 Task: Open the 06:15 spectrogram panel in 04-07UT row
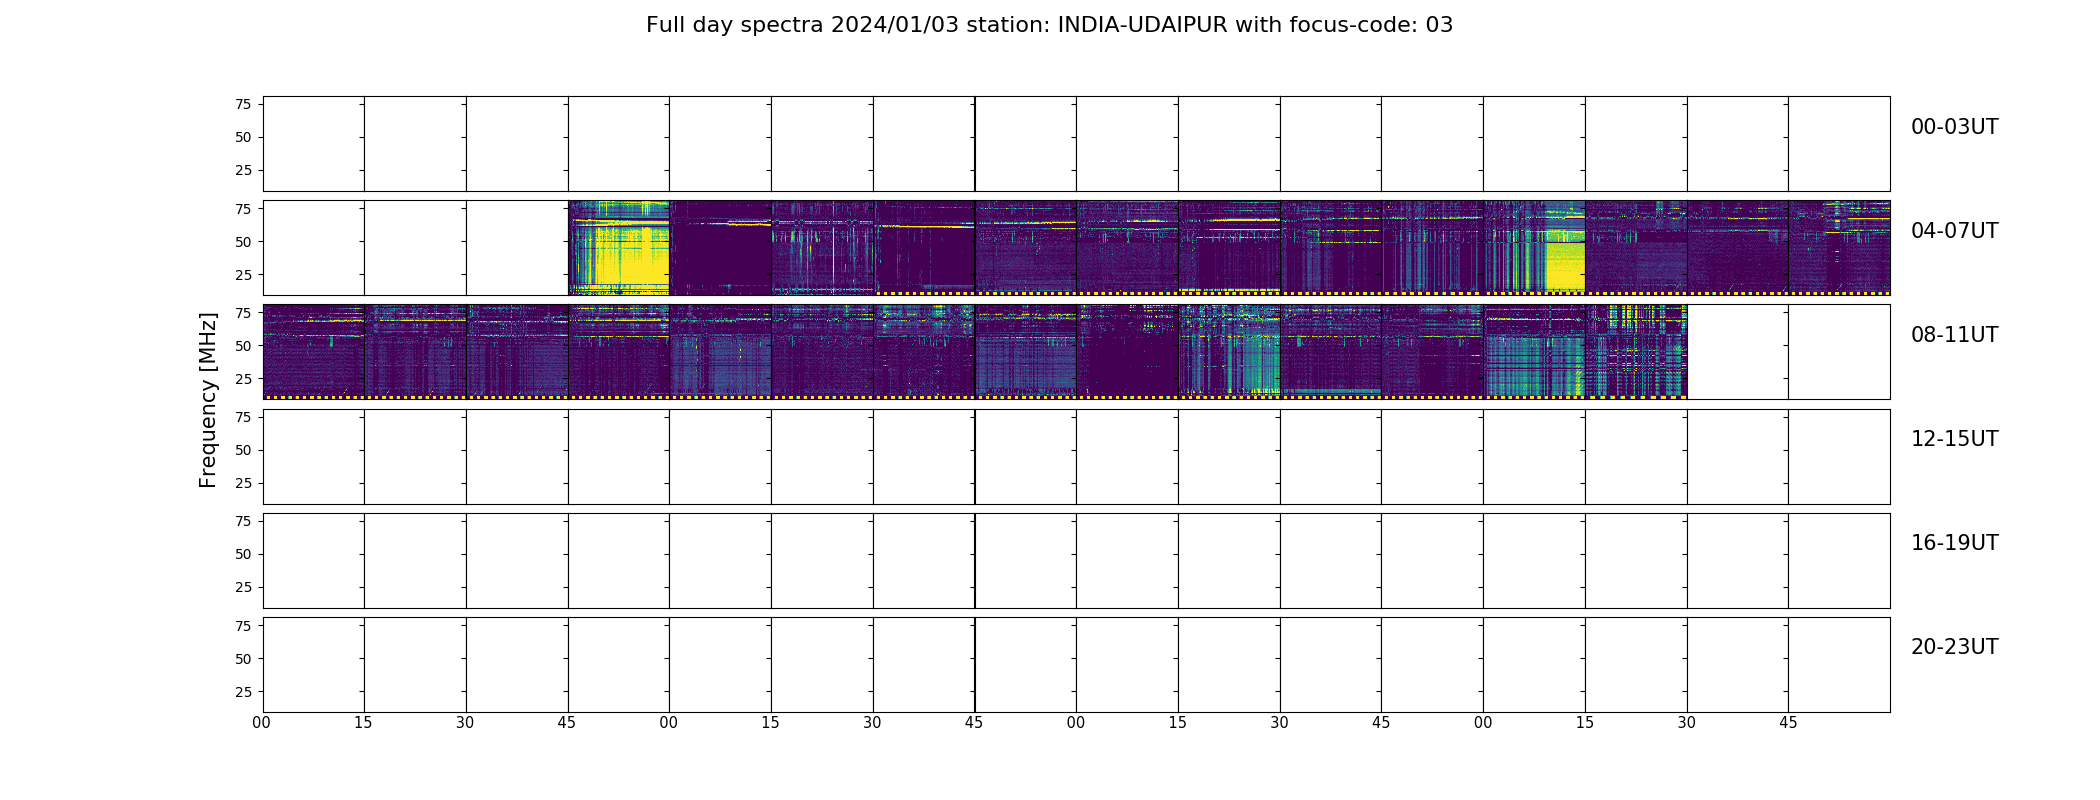(x=1229, y=248)
